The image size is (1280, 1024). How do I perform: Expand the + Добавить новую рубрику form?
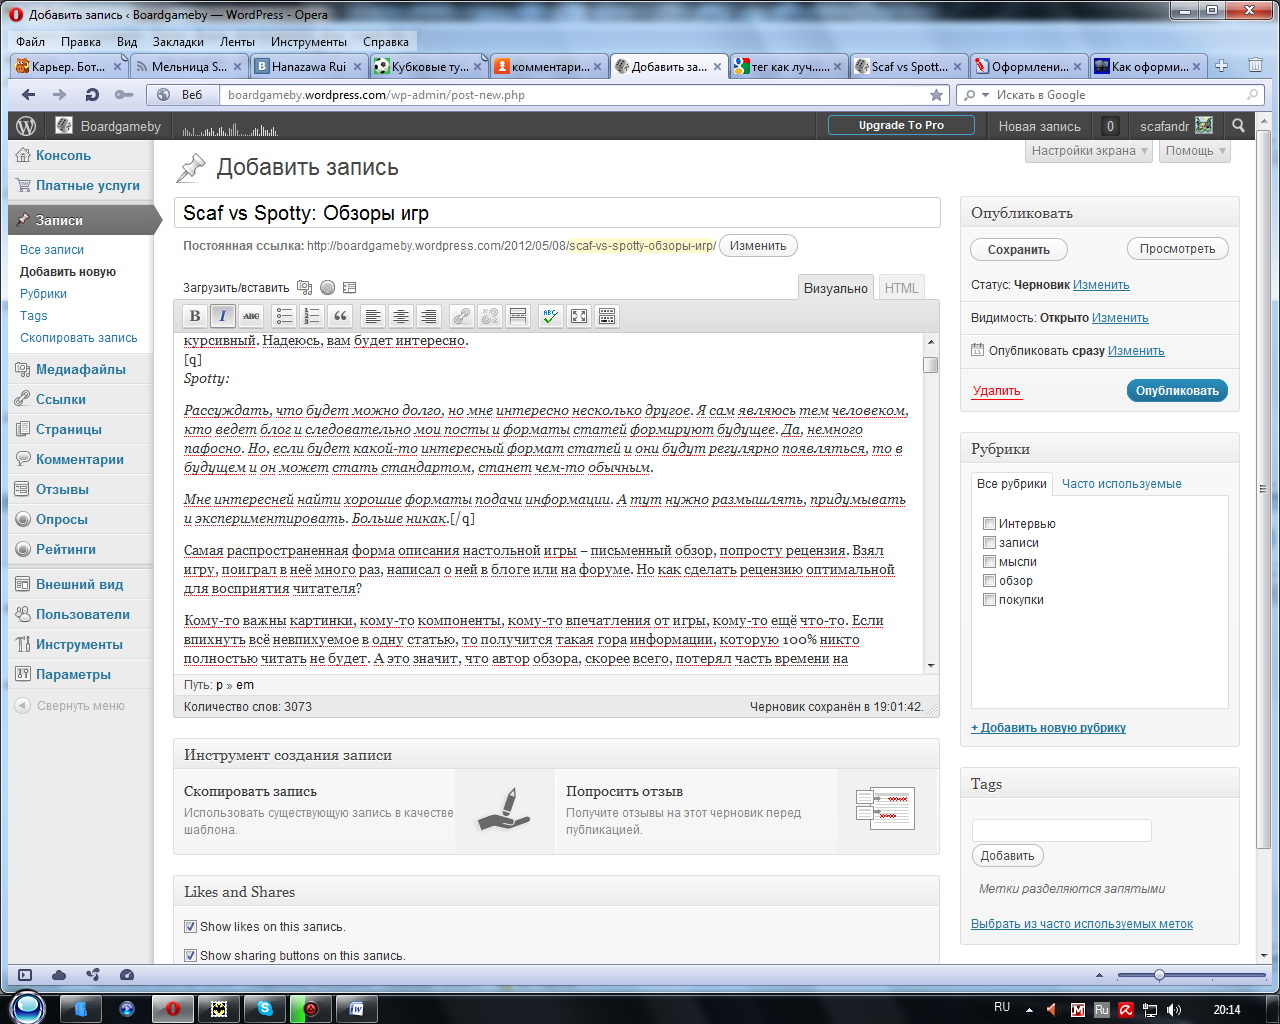click(1048, 728)
